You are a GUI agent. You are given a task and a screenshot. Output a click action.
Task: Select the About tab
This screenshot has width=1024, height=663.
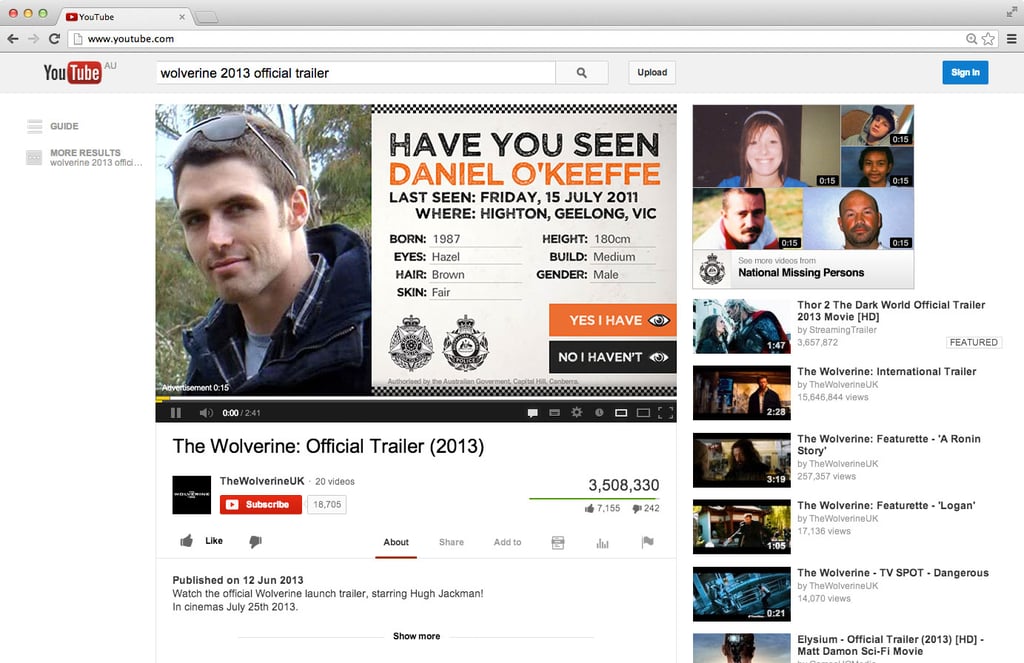click(396, 542)
